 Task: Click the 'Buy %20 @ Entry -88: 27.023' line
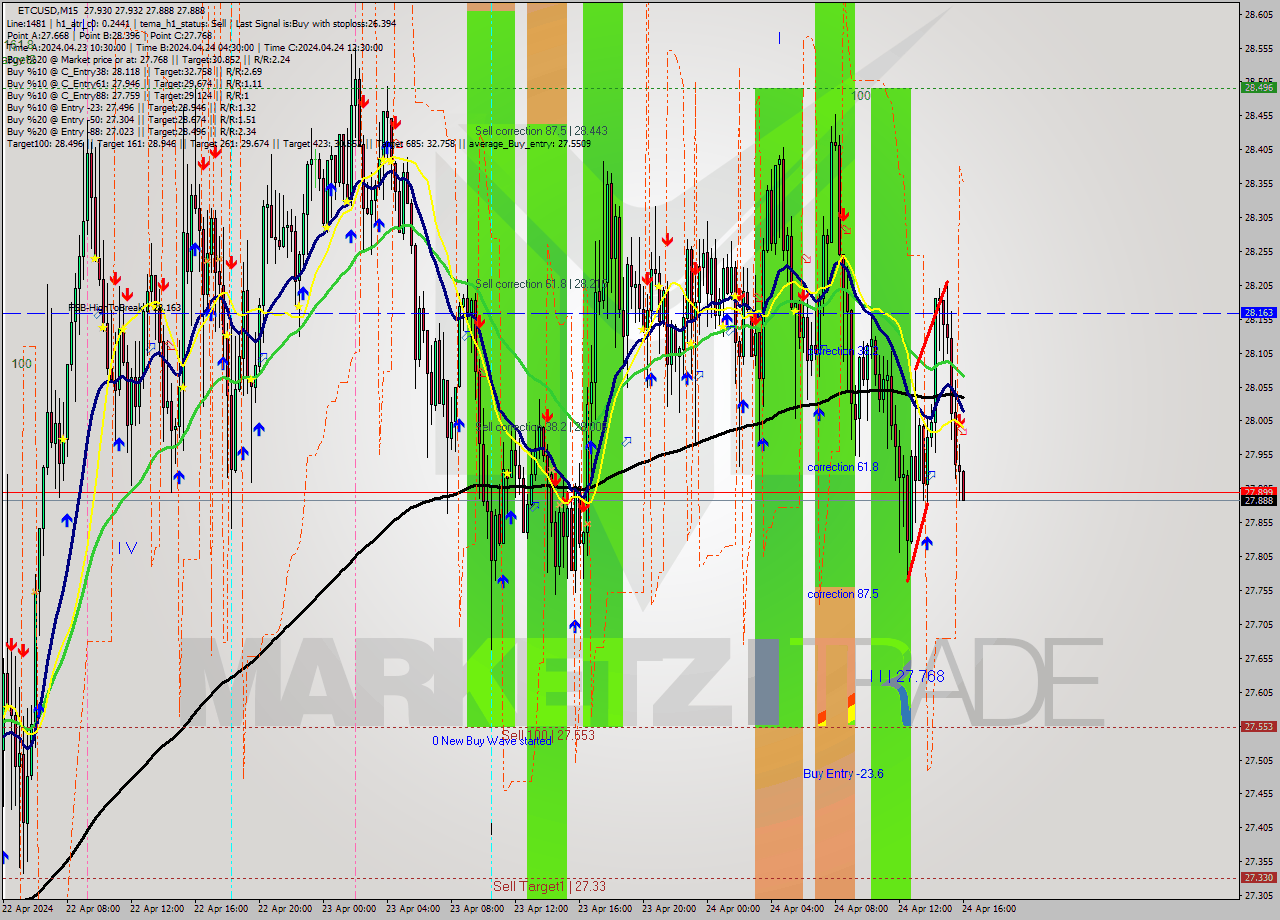131,131
